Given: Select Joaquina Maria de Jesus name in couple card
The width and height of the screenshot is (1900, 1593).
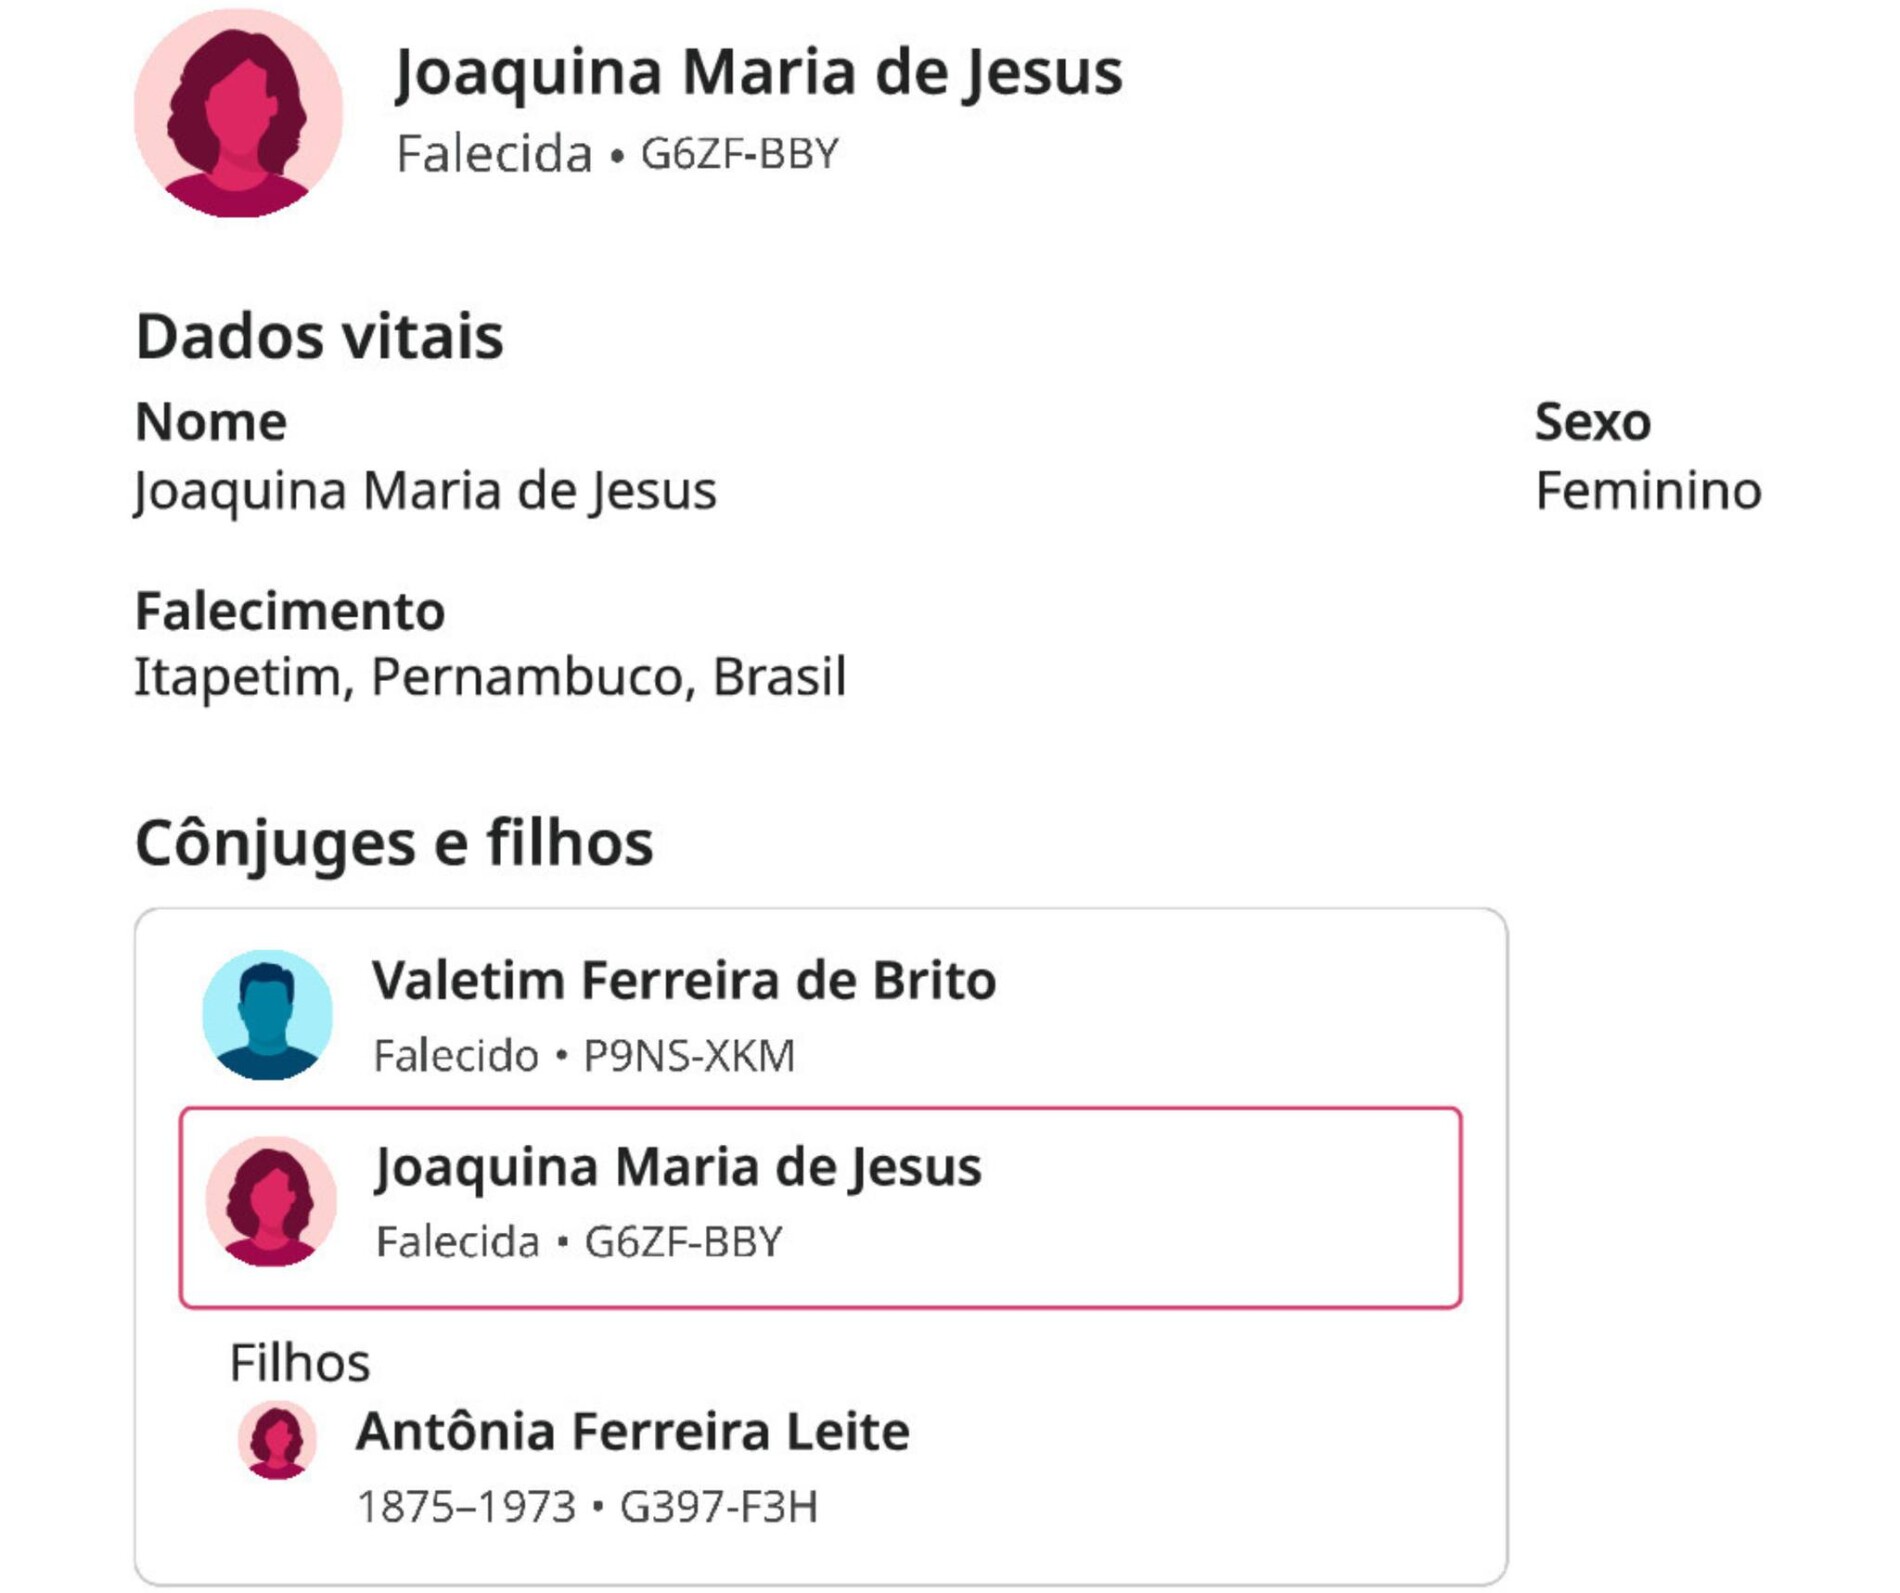Looking at the screenshot, I should (678, 1167).
